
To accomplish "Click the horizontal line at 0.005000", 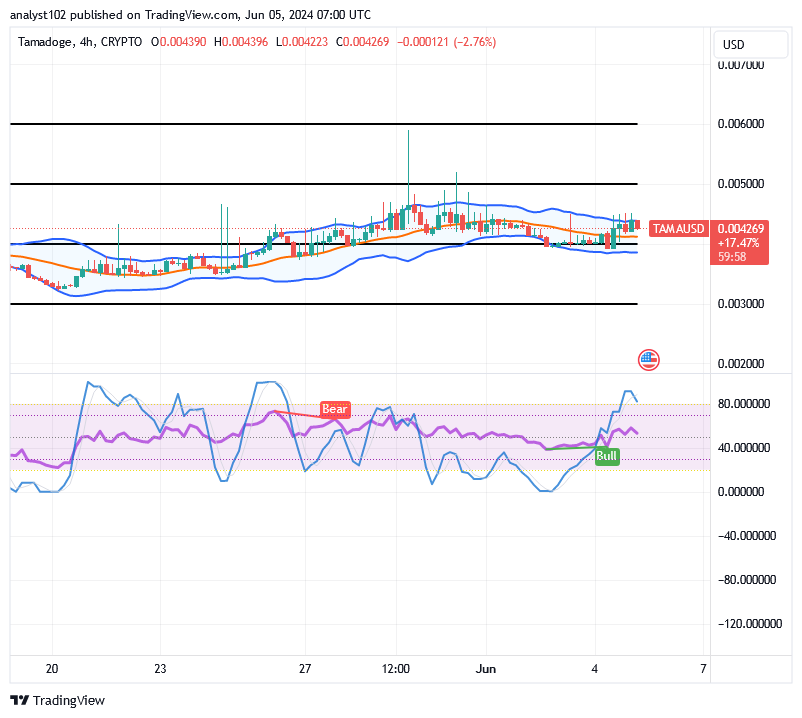I will [x=324, y=184].
